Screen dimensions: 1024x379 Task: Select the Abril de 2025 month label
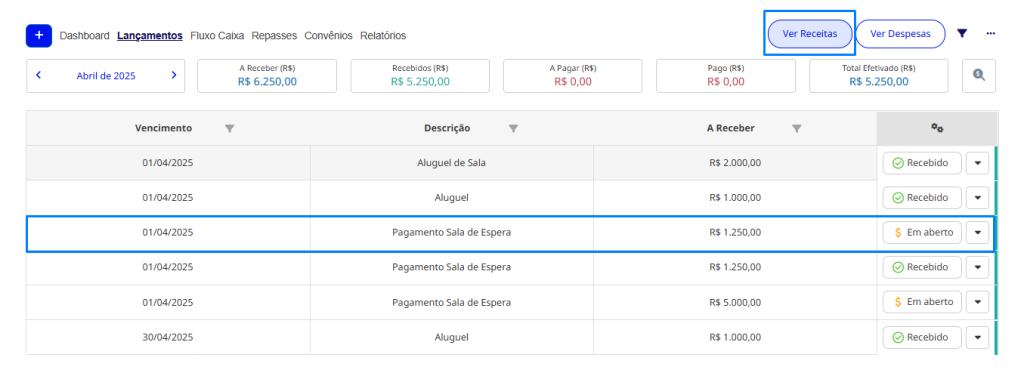(106, 76)
